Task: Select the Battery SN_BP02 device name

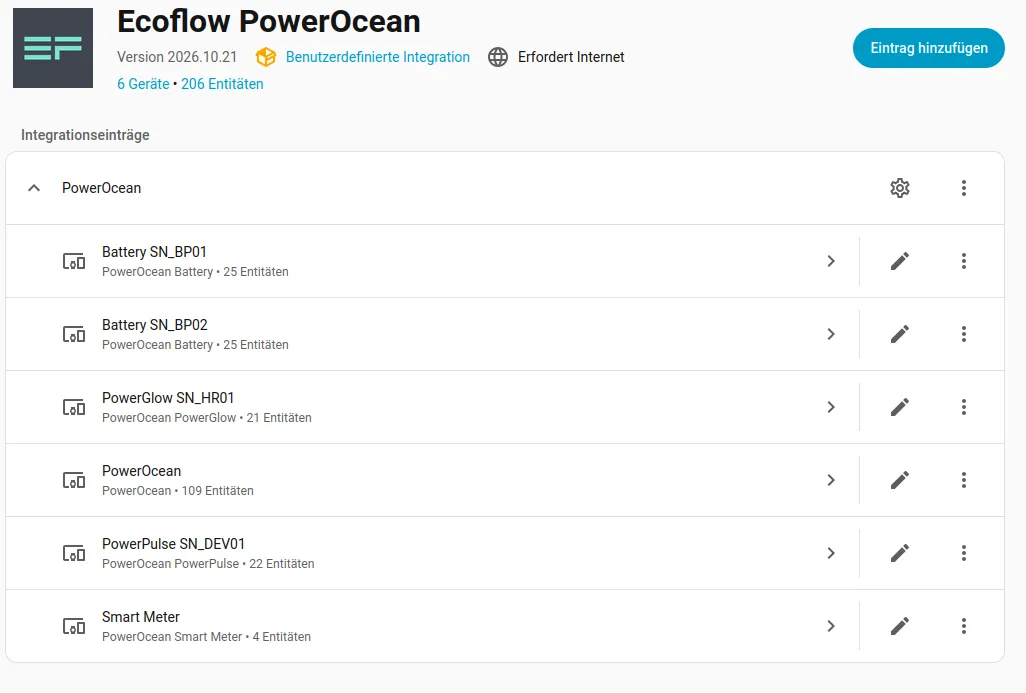Action: (154, 325)
